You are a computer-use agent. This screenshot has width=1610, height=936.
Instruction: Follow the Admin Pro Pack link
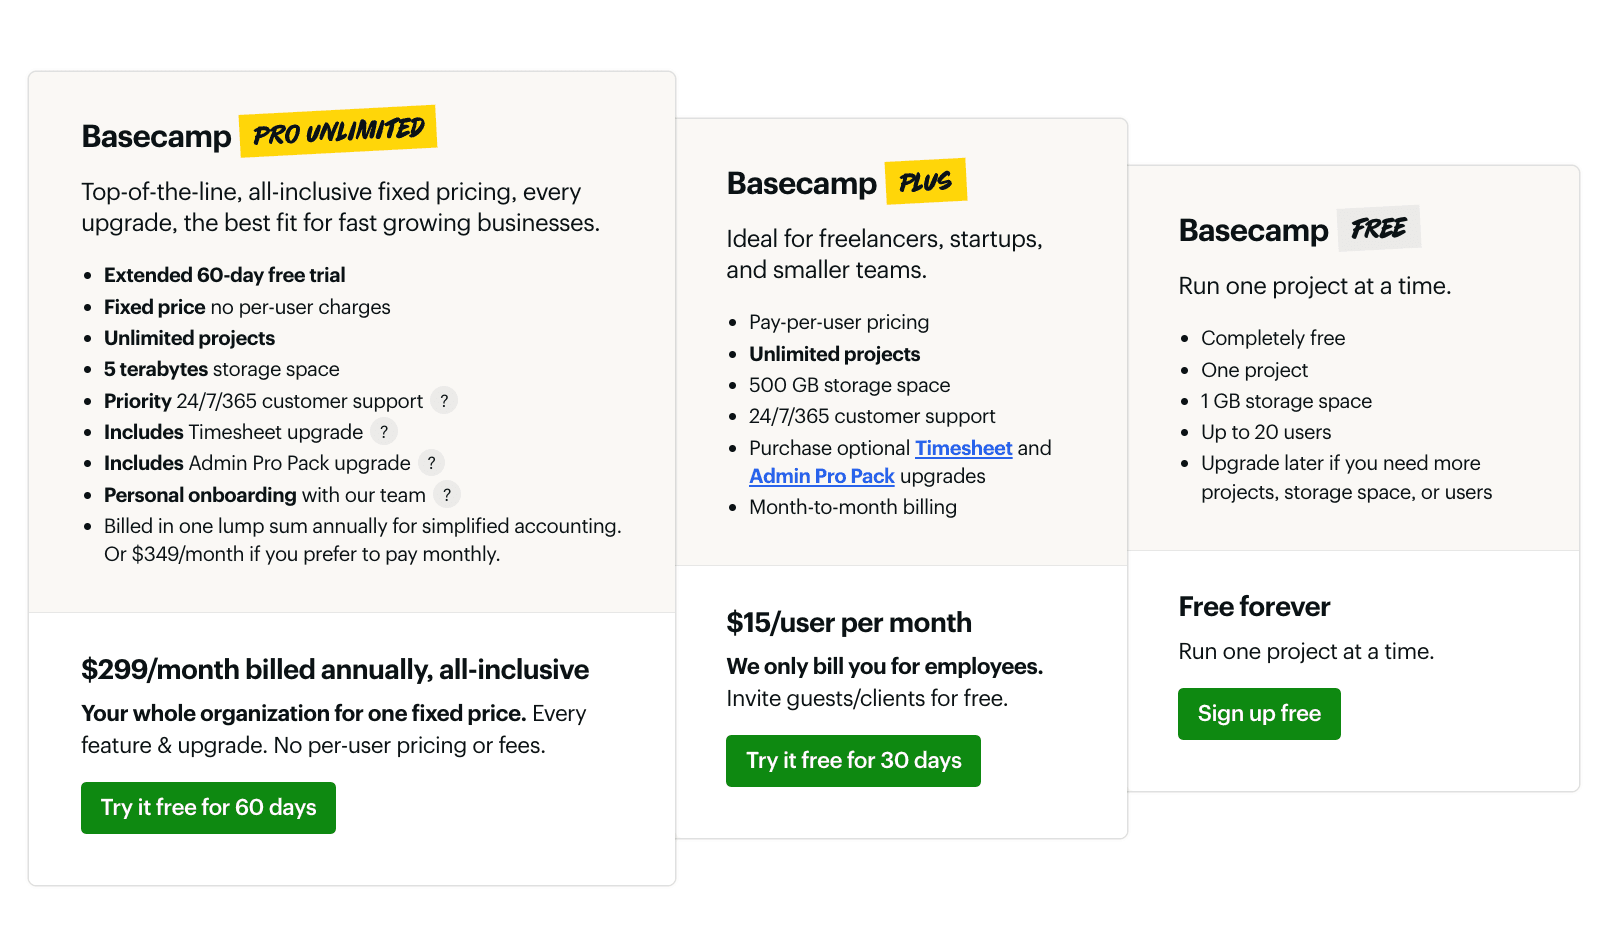[821, 477]
